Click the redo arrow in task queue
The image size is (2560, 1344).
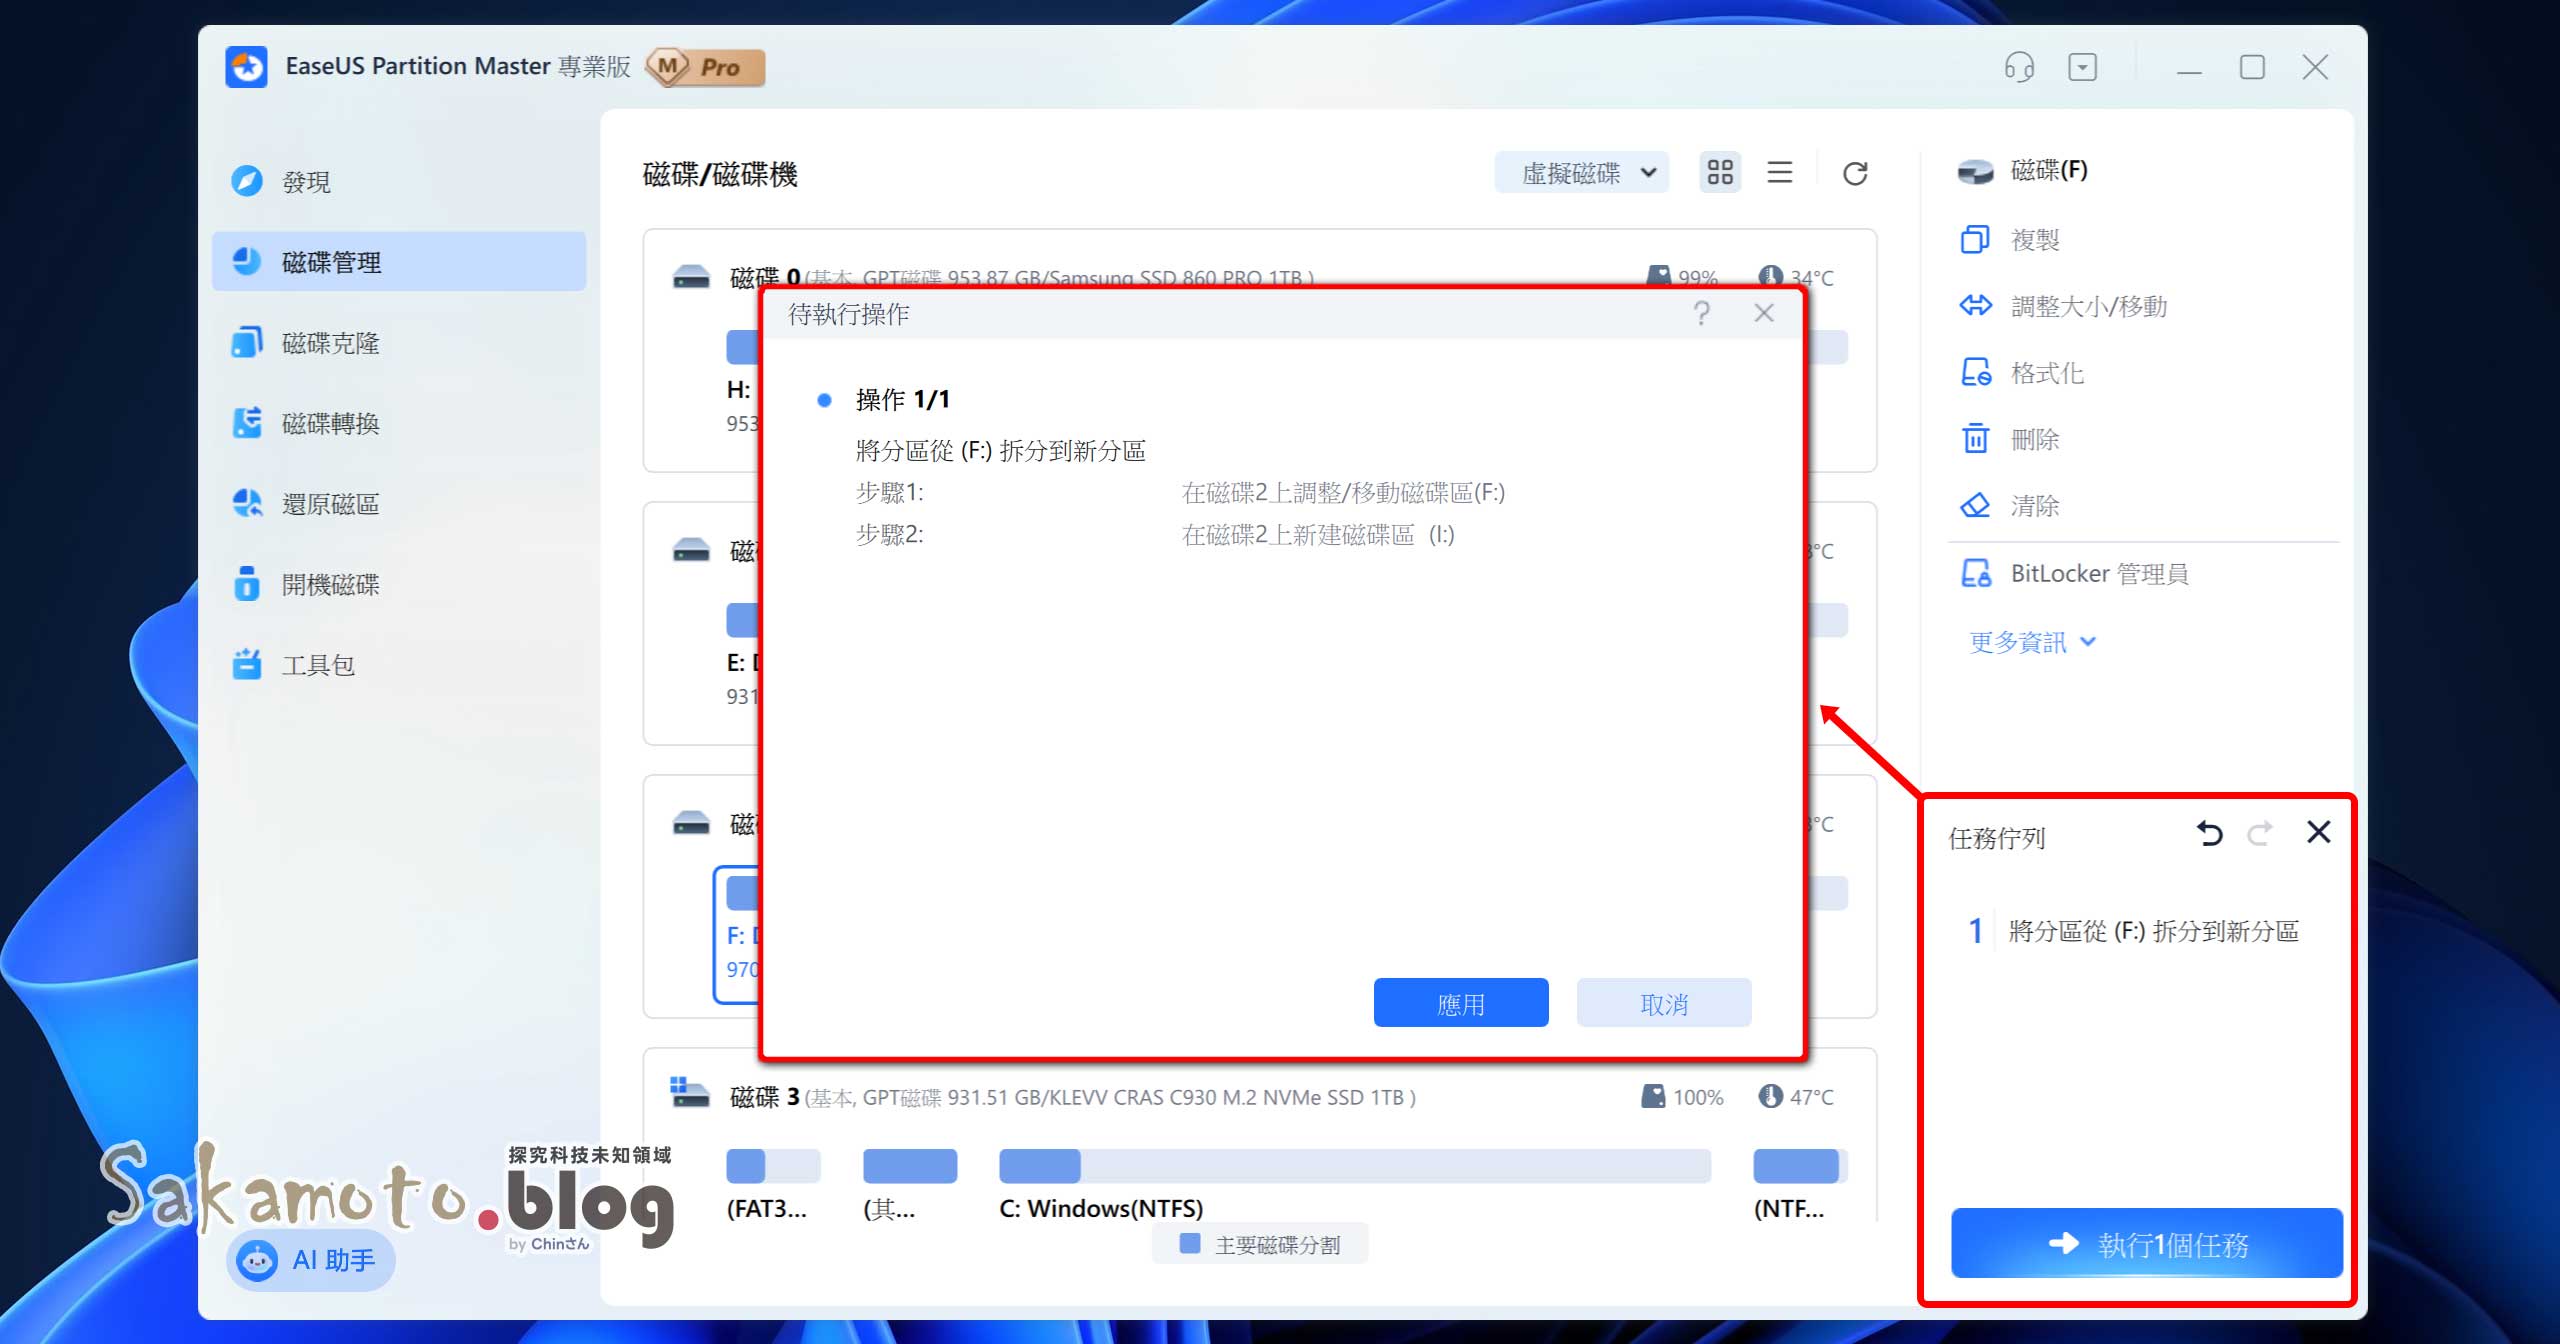coord(2260,832)
